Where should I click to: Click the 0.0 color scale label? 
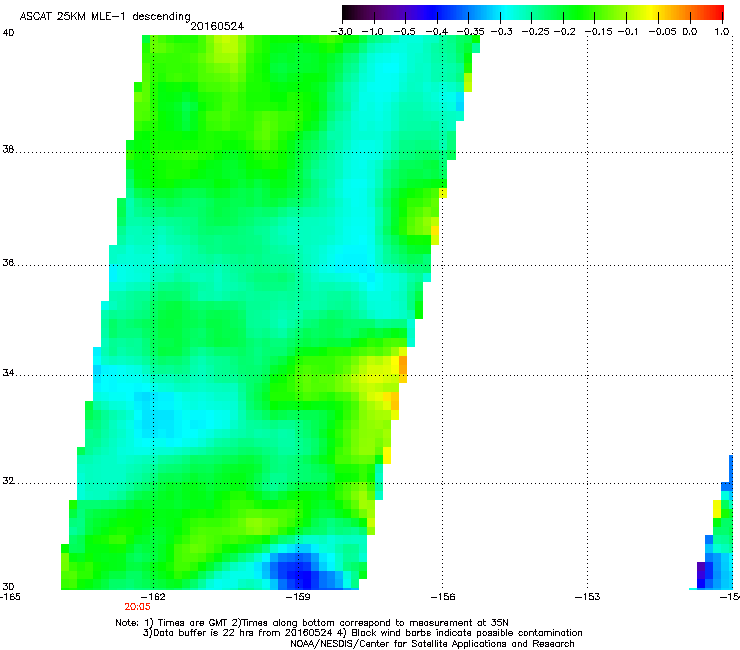690,32
